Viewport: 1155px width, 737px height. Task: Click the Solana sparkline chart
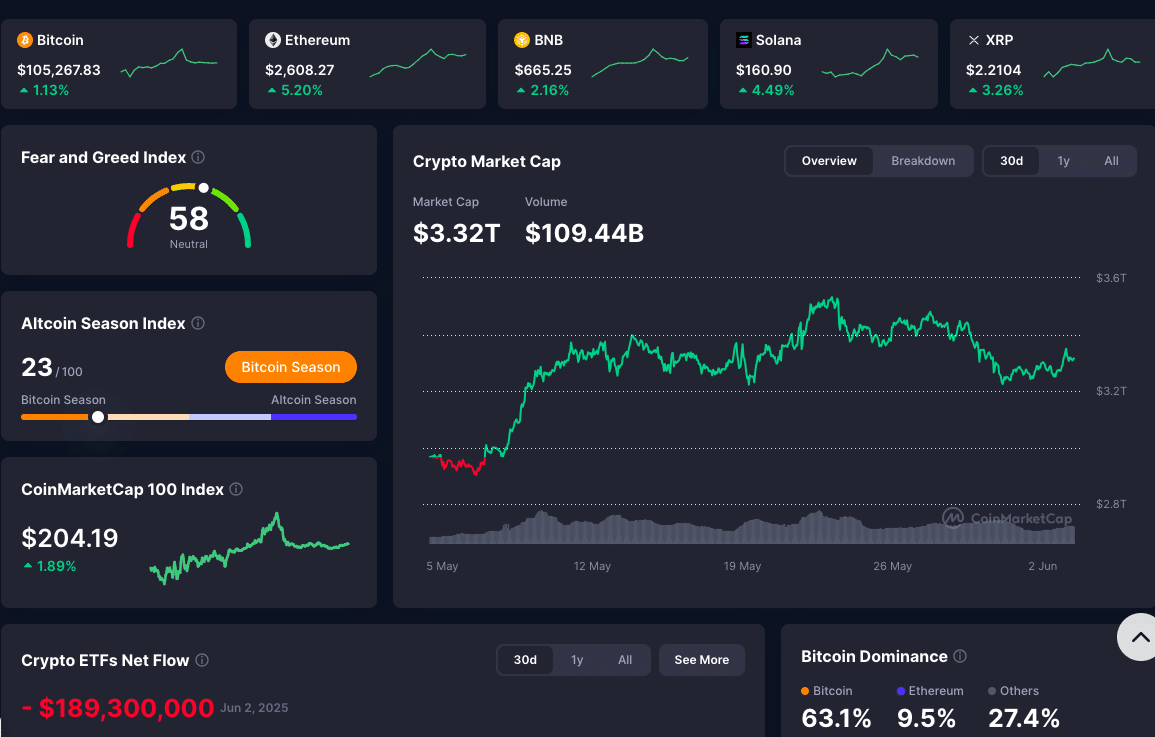[870, 63]
